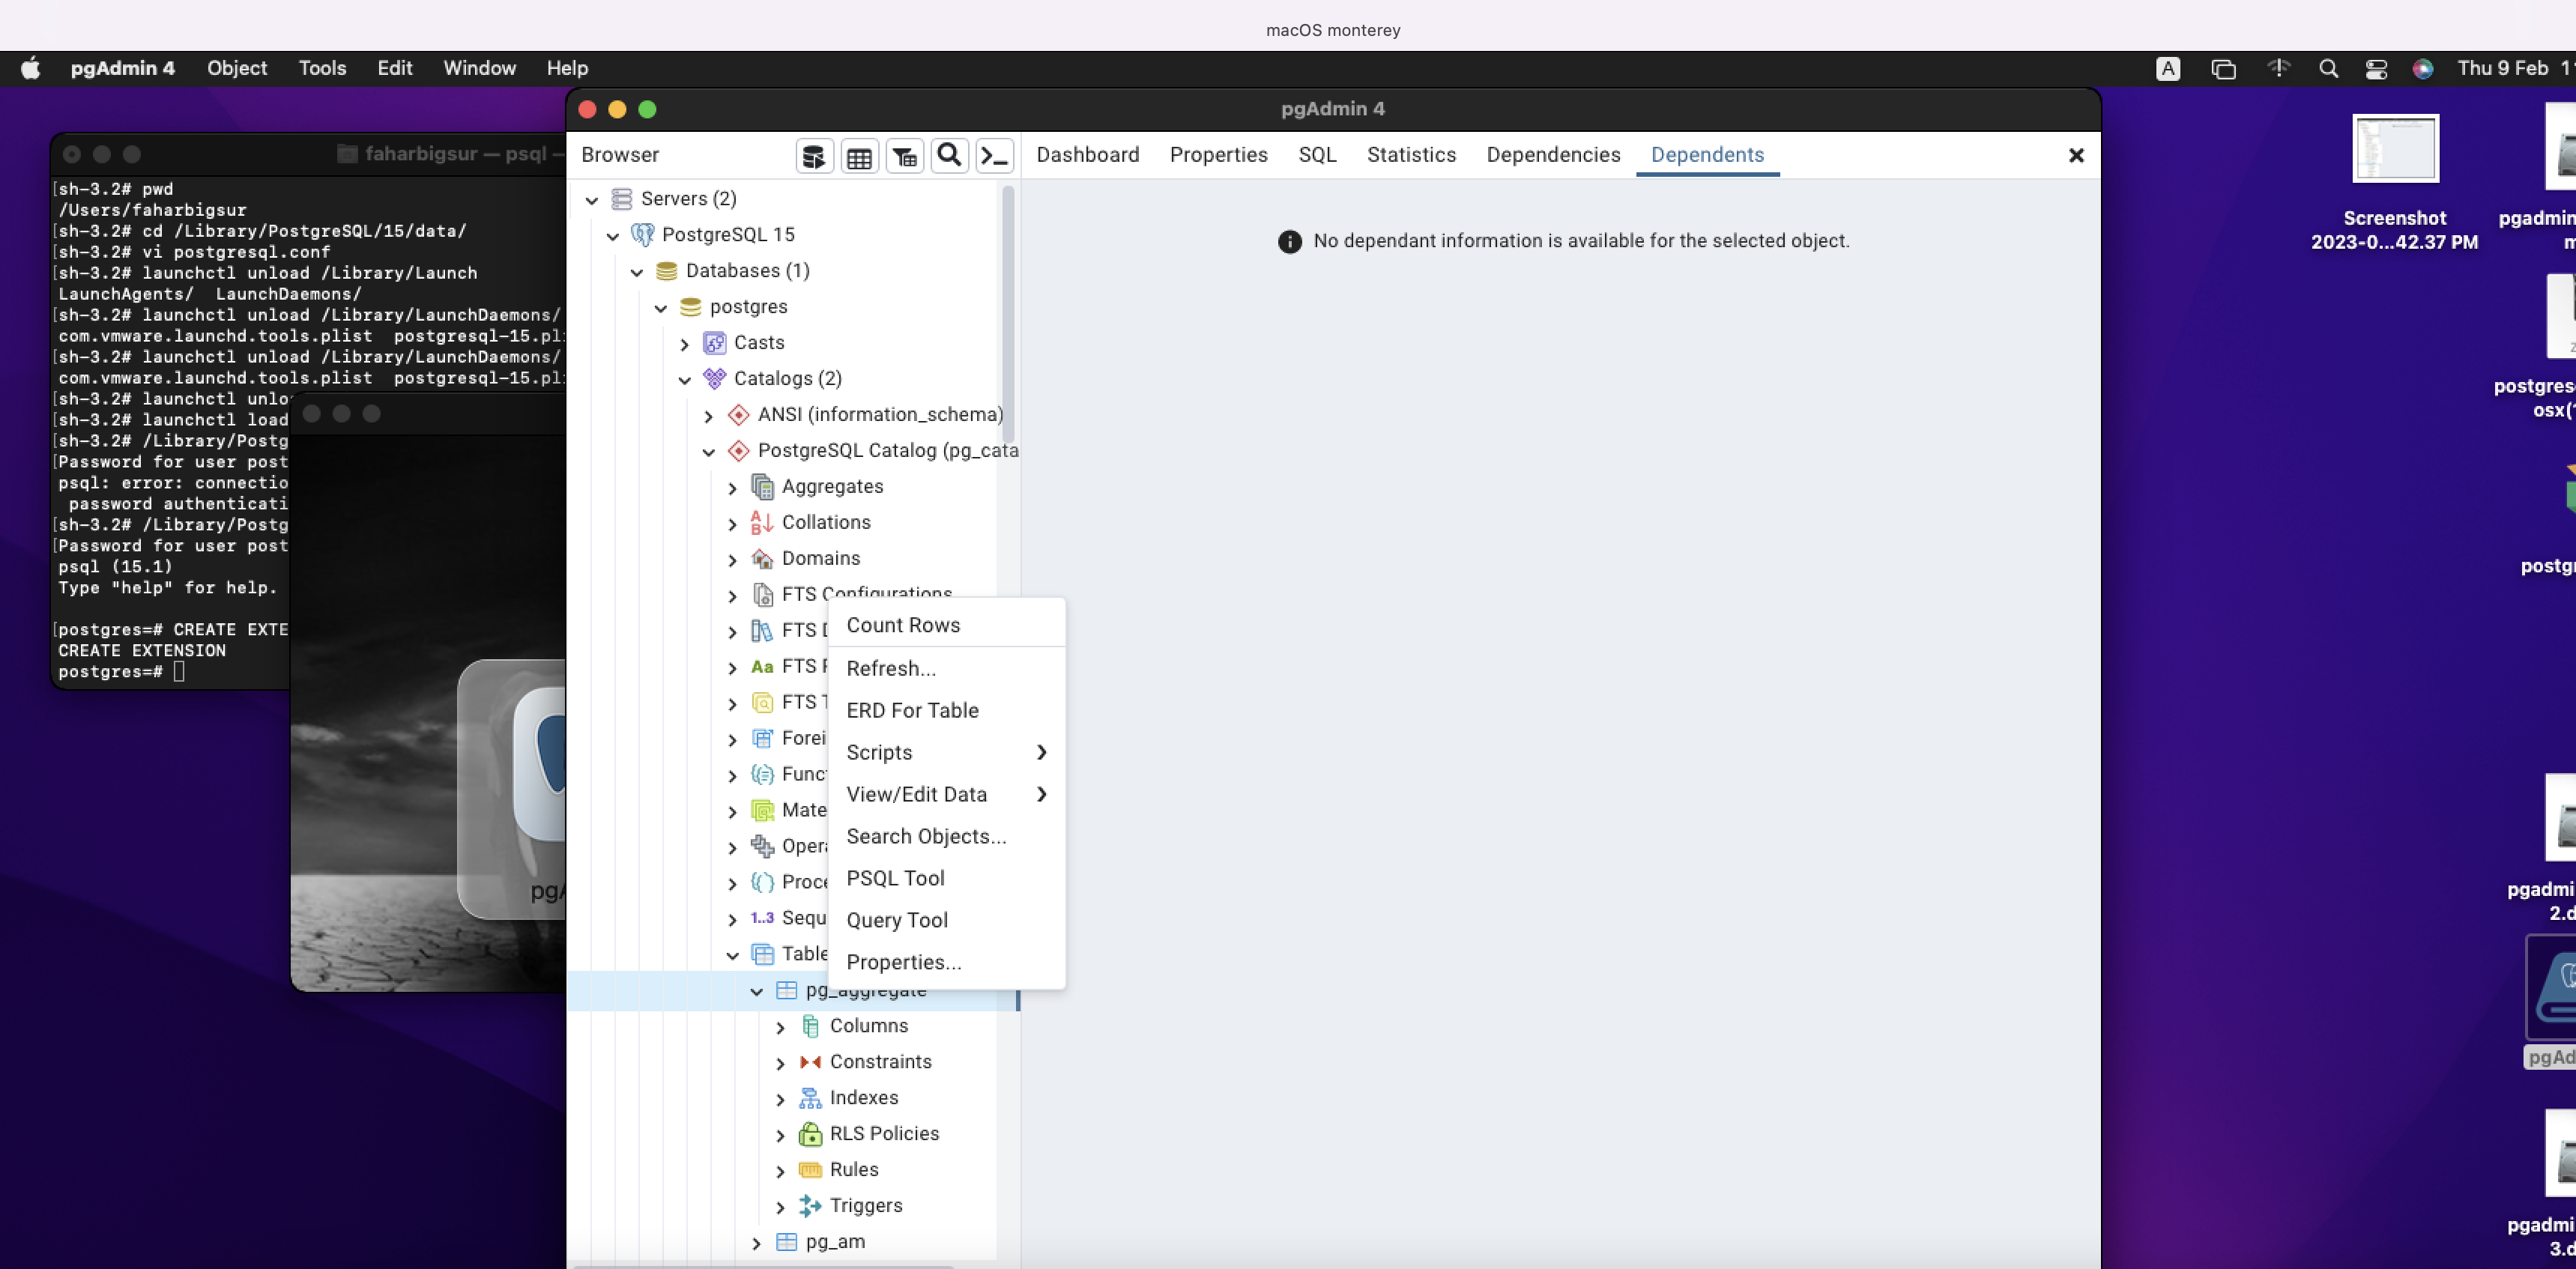Open the Tools menu in menu bar
This screenshot has height=1269, width=2576.
pyautogui.click(x=322, y=68)
